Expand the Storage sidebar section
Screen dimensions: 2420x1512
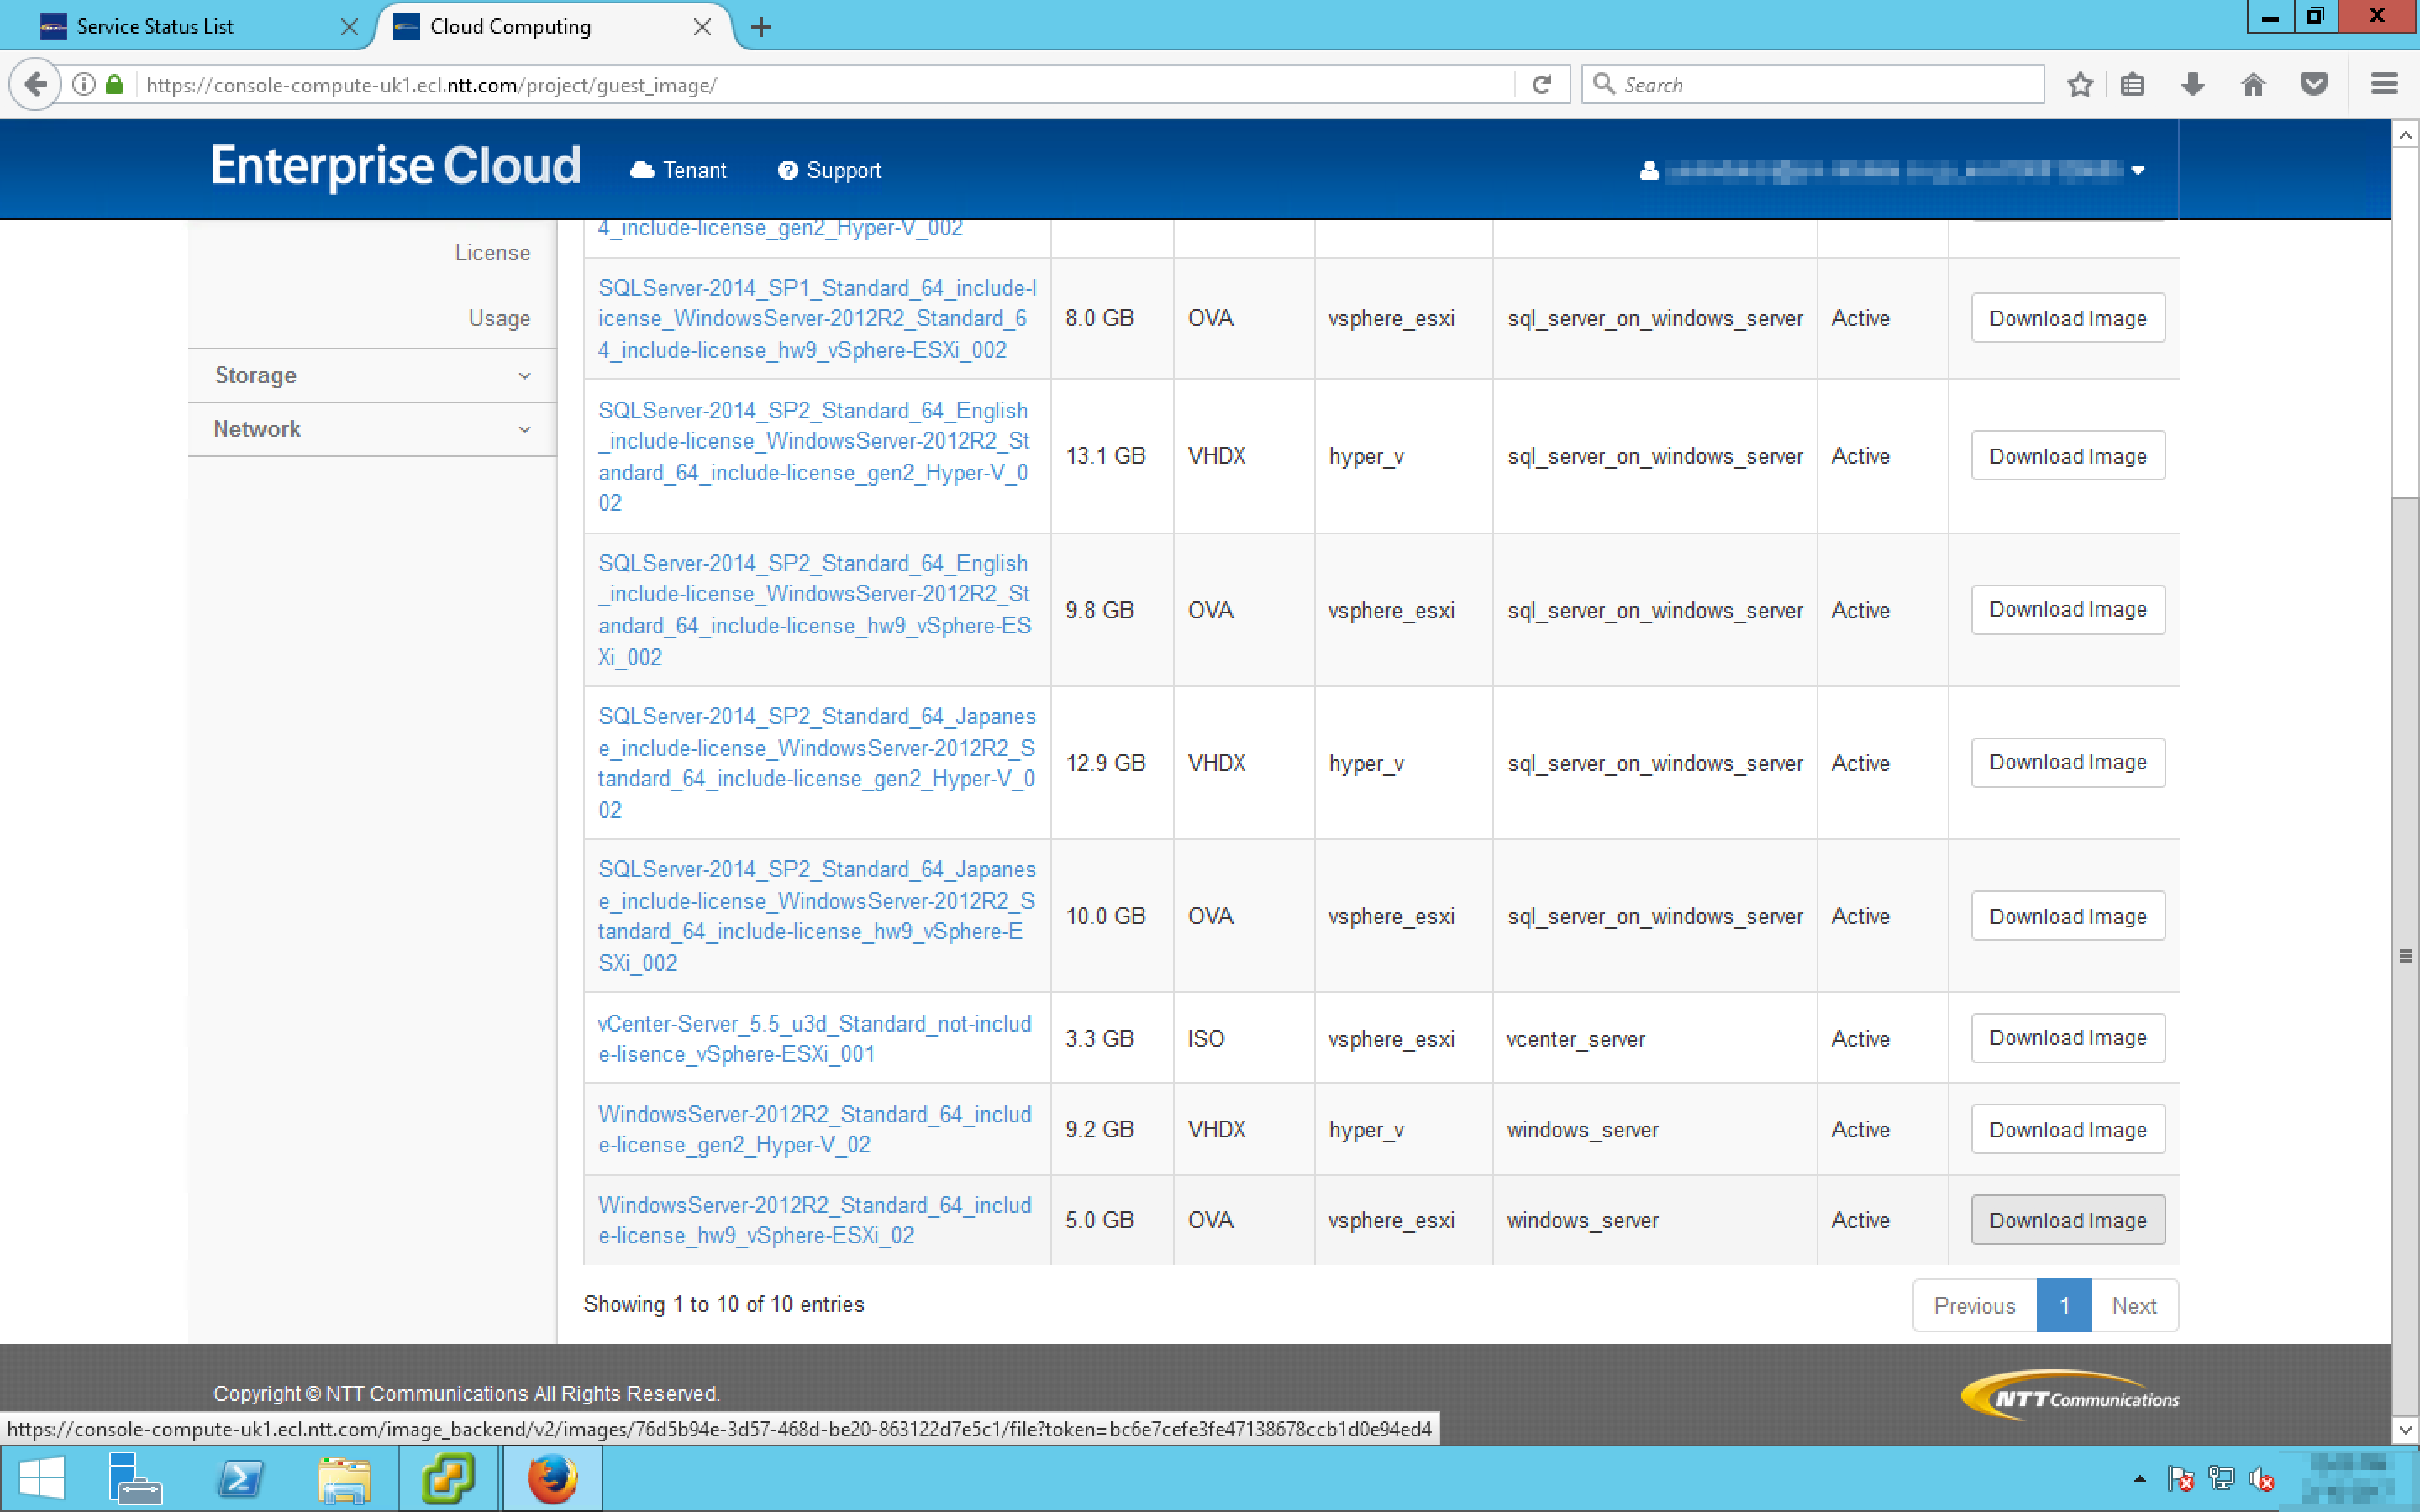pyautogui.click(x=372, y=376)
